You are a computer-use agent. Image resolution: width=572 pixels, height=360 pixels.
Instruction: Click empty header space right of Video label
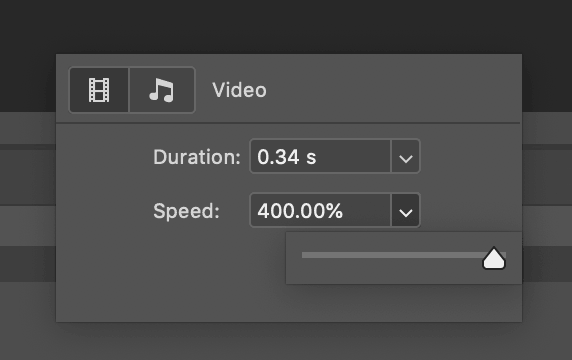coord(394,90)
